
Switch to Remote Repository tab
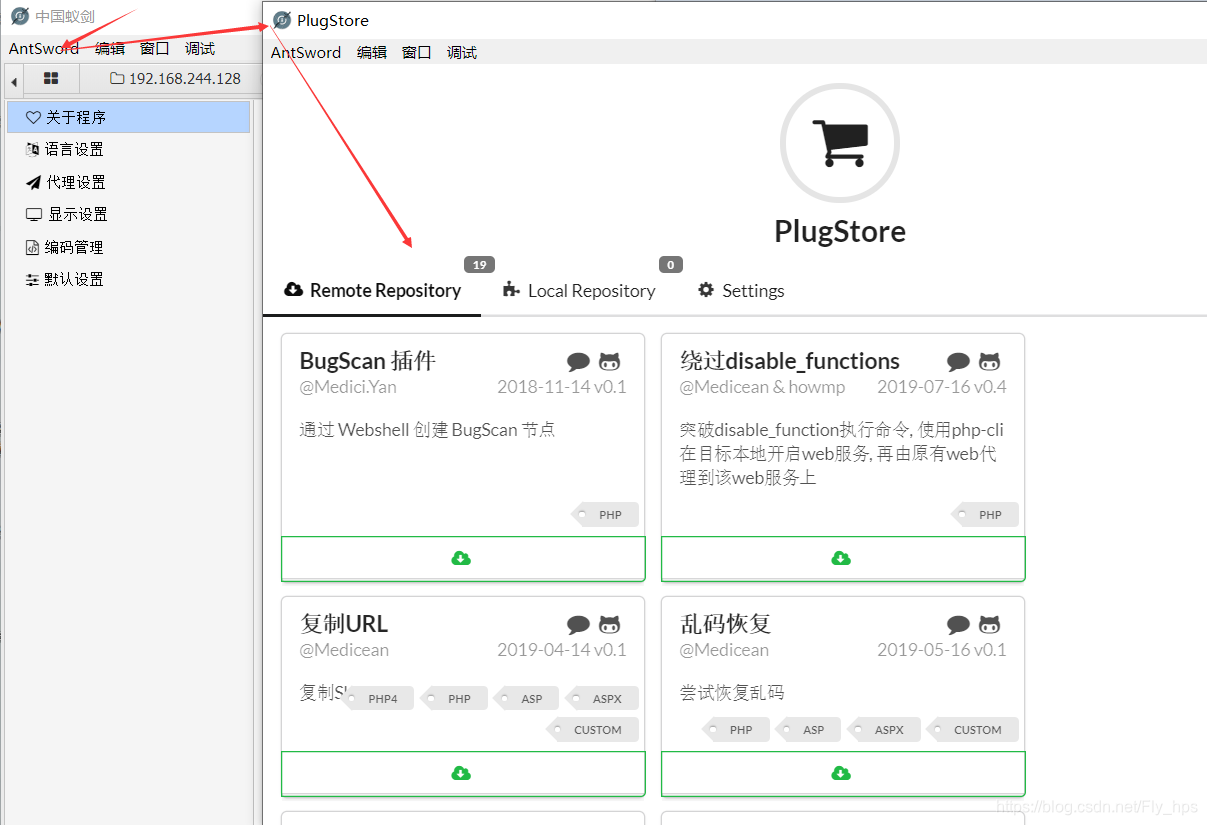pyautogui.click(x=372, y=291)
